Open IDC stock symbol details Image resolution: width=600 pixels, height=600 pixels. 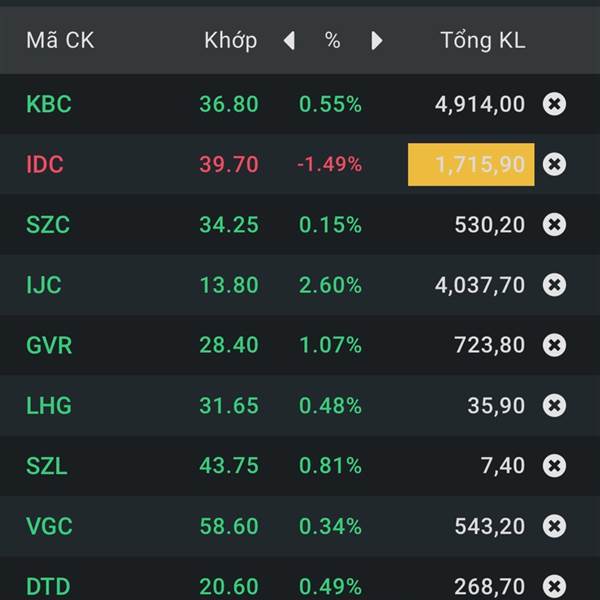pyautogui.click(x=45, y=164)
